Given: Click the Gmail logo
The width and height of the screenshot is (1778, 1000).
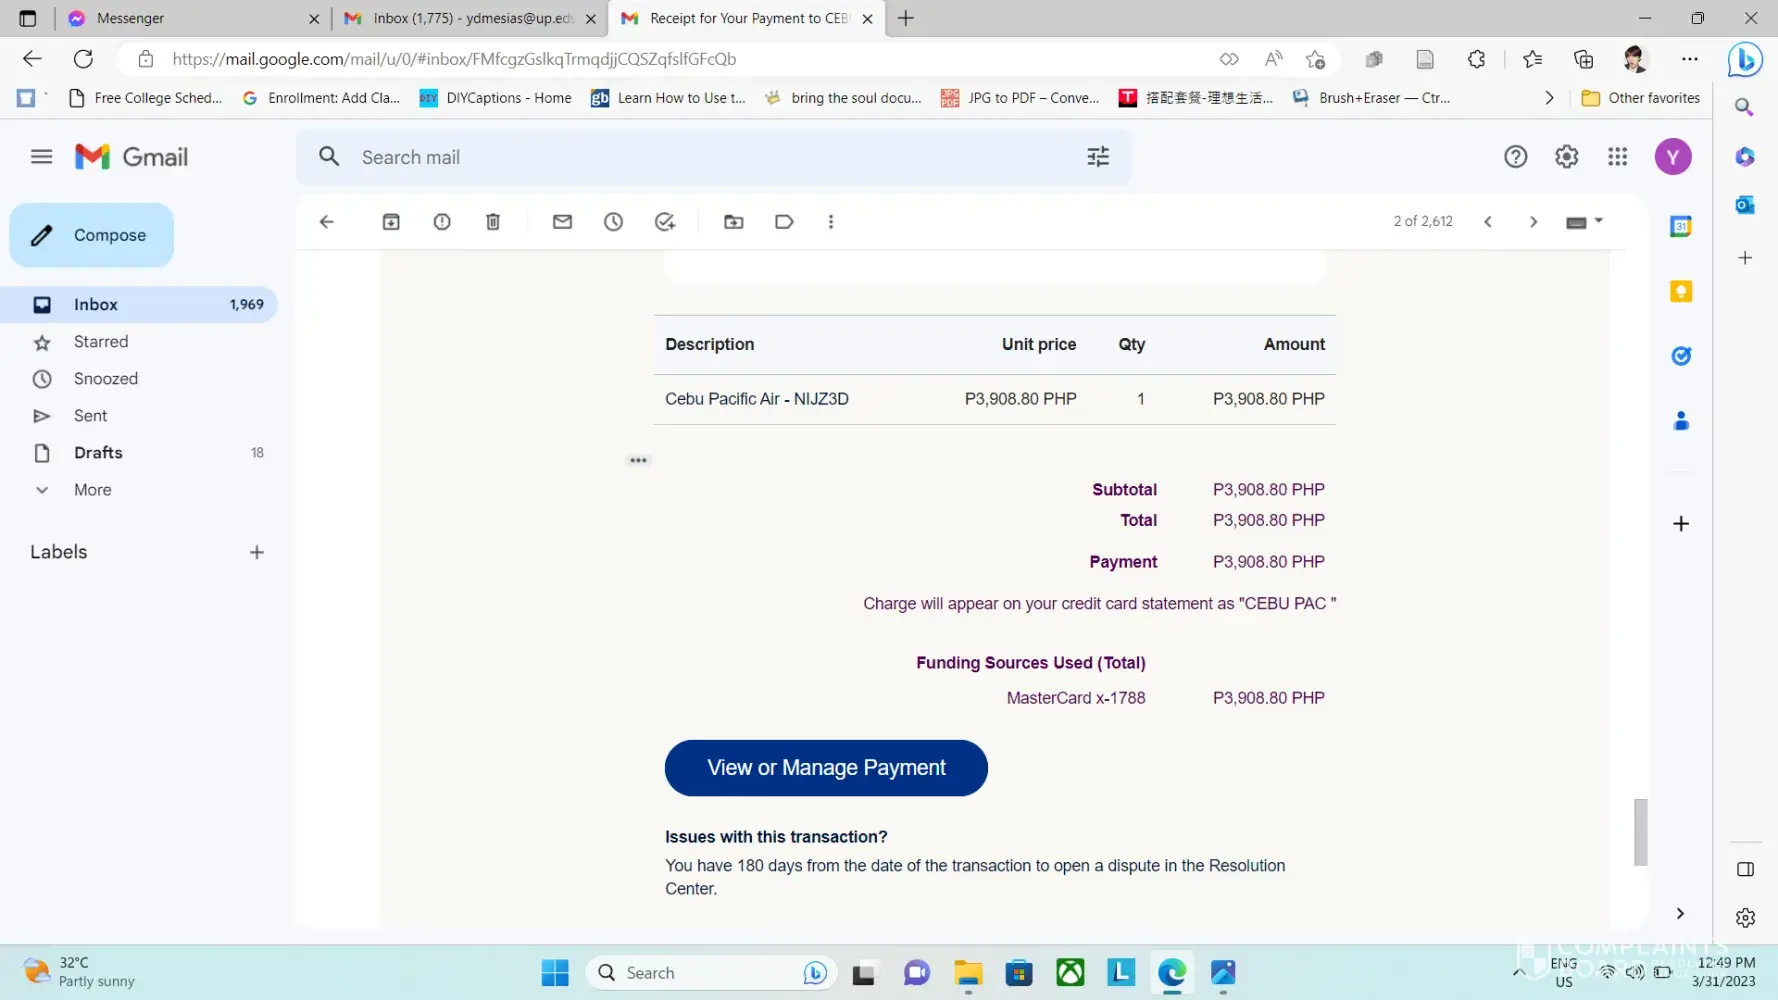Looking at the screenshot, I should 132,157.
